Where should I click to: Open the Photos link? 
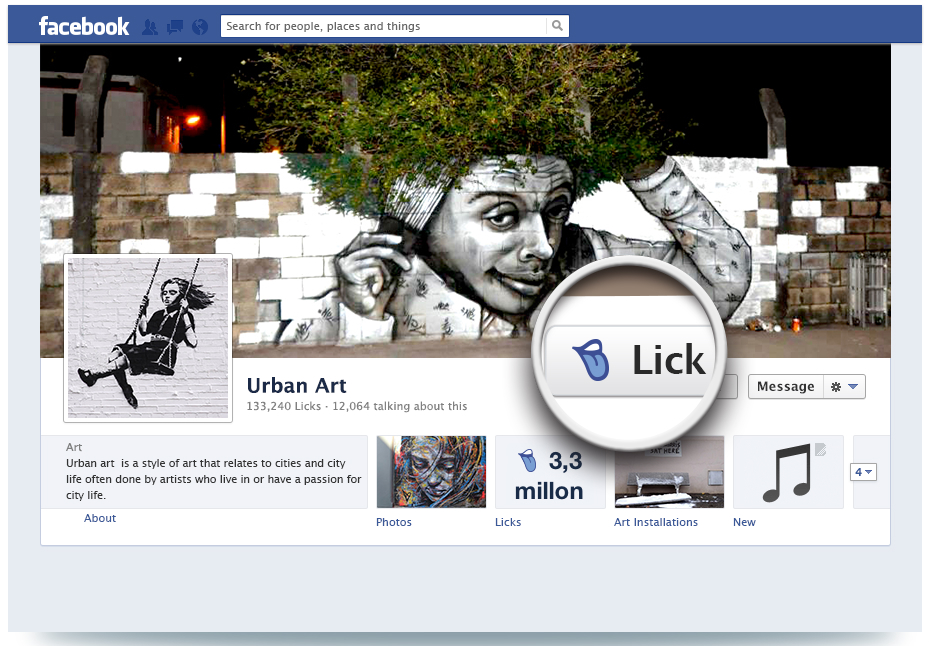pos(394,522)
